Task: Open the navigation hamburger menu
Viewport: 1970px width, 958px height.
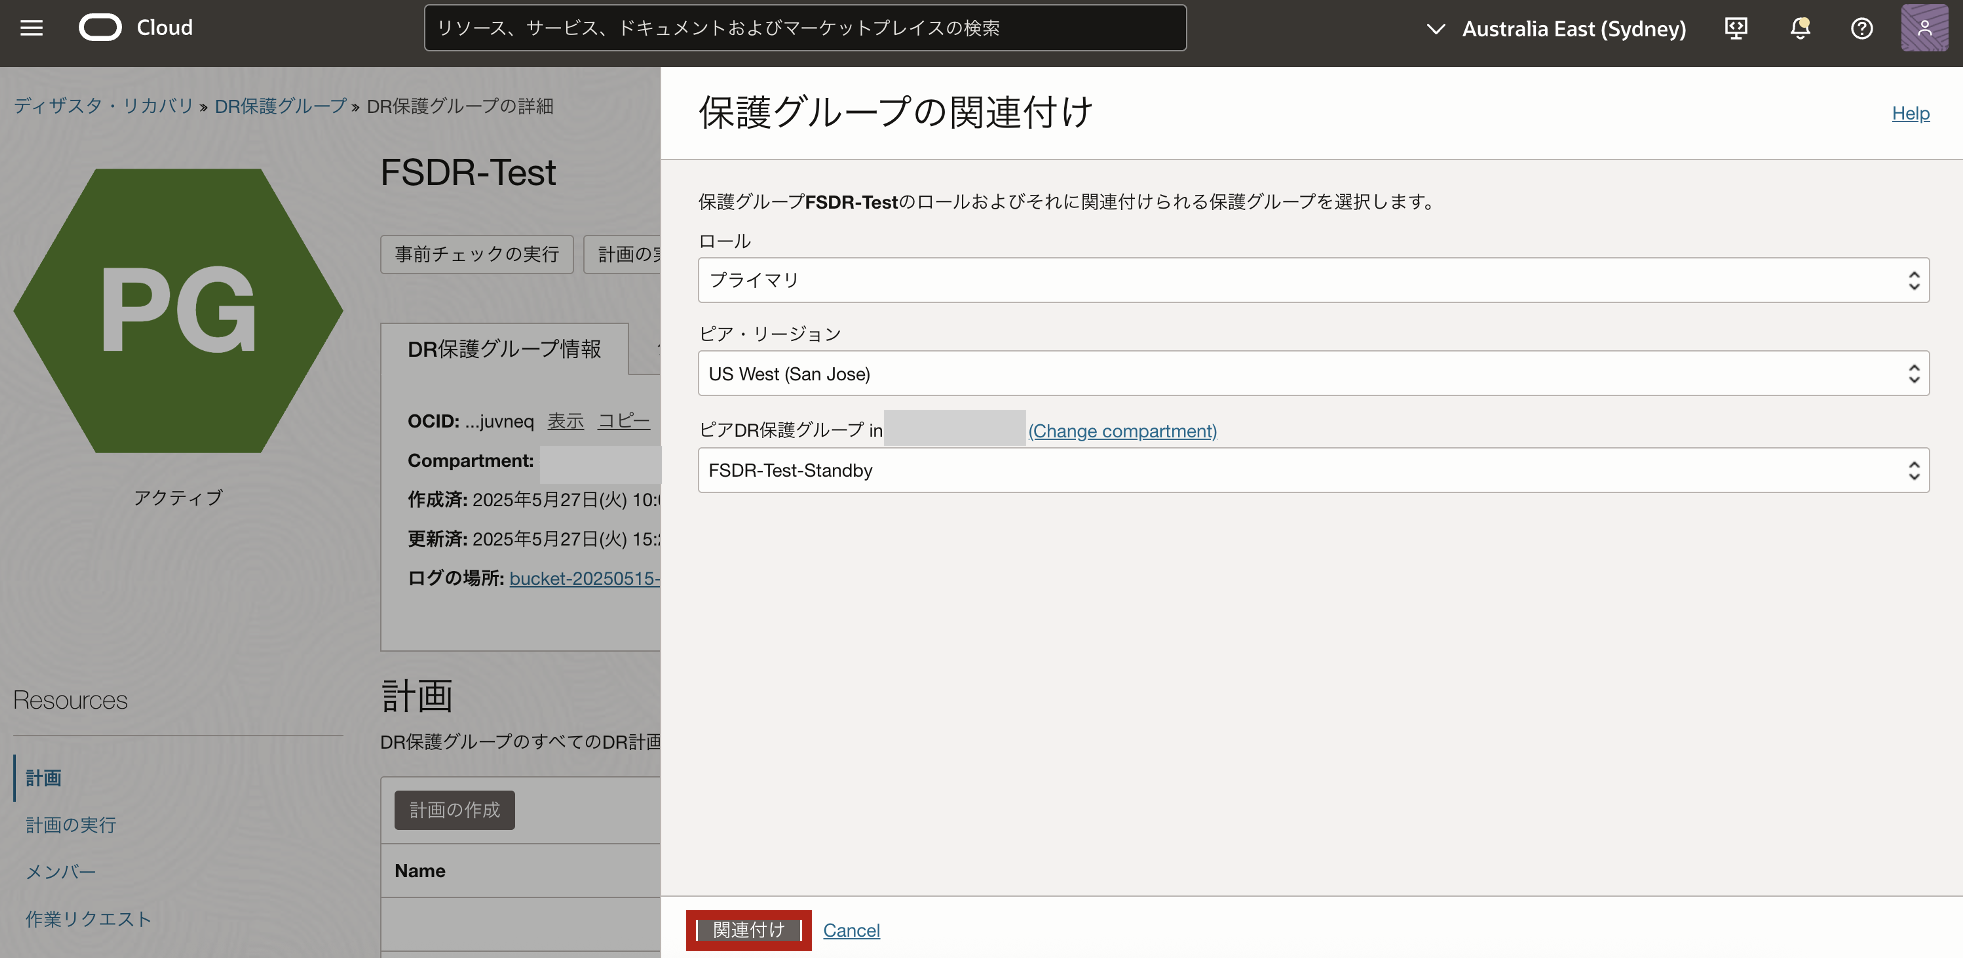Action: pyautogui.click(x=32, y=27)
